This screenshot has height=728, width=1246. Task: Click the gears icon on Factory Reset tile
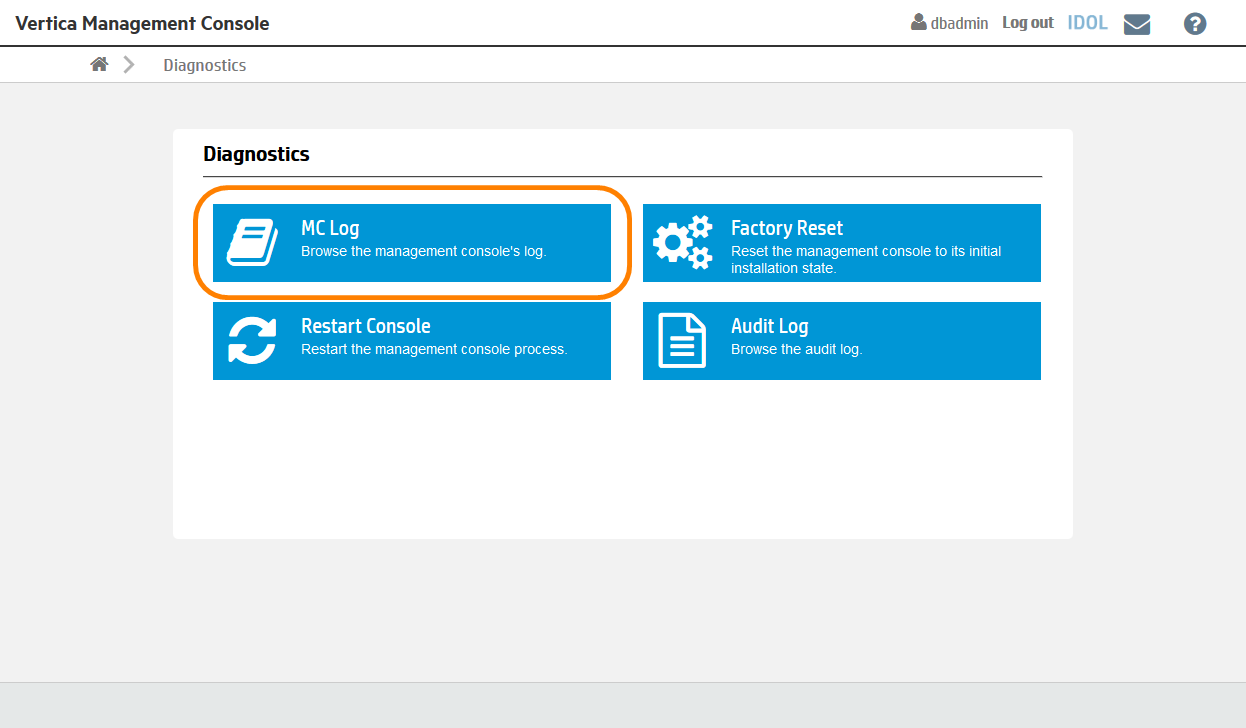click(x=682, y=243)
